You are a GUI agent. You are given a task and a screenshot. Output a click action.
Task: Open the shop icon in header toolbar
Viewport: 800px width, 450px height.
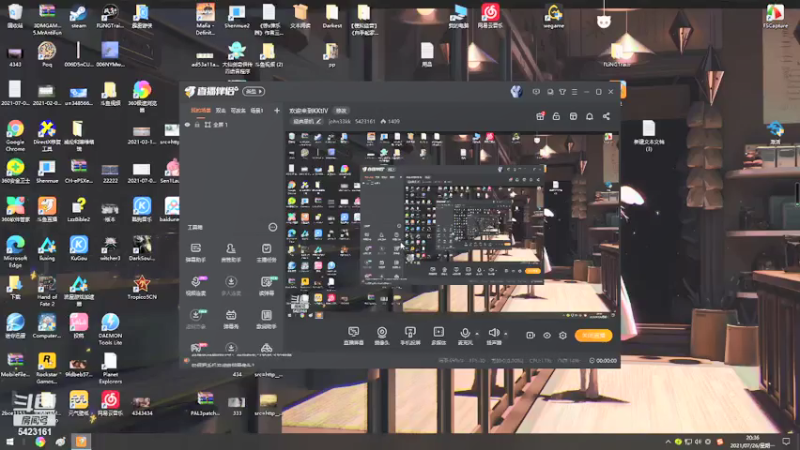pos(573,116)
